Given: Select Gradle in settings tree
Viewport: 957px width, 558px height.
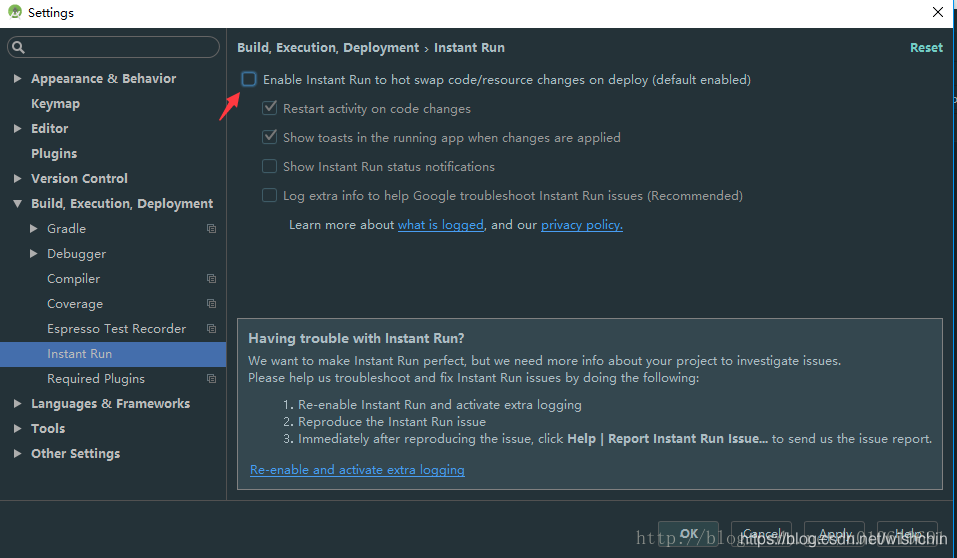Looking at the screenshot, I should pyautogui.click(x=67, y=228).
